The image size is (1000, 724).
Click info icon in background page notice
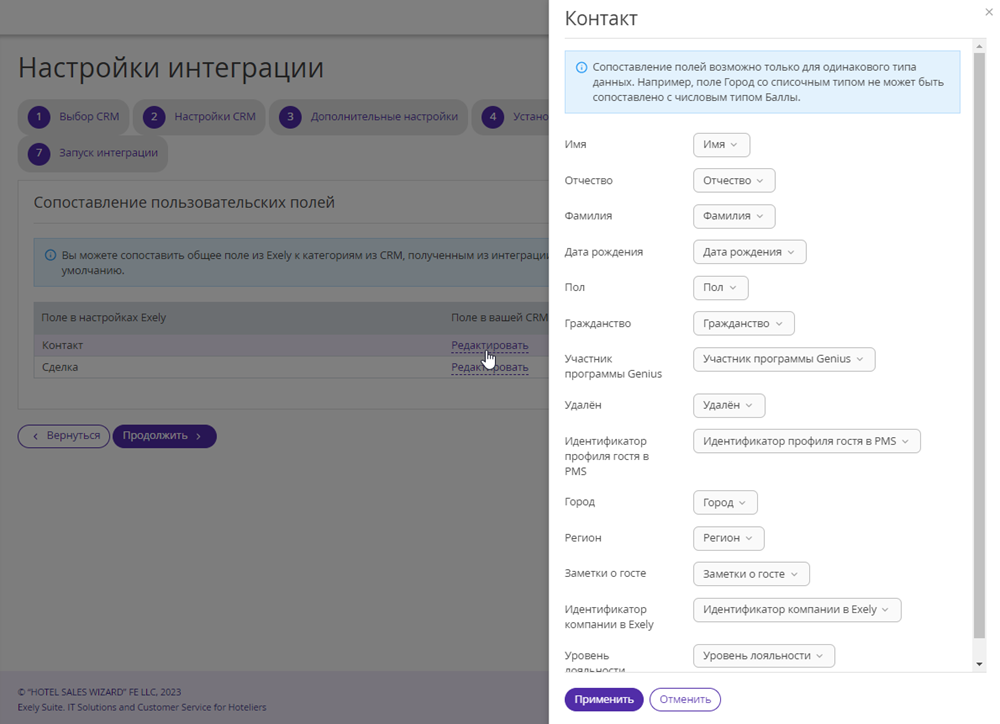pyautogui.click(x=50, y=255)
